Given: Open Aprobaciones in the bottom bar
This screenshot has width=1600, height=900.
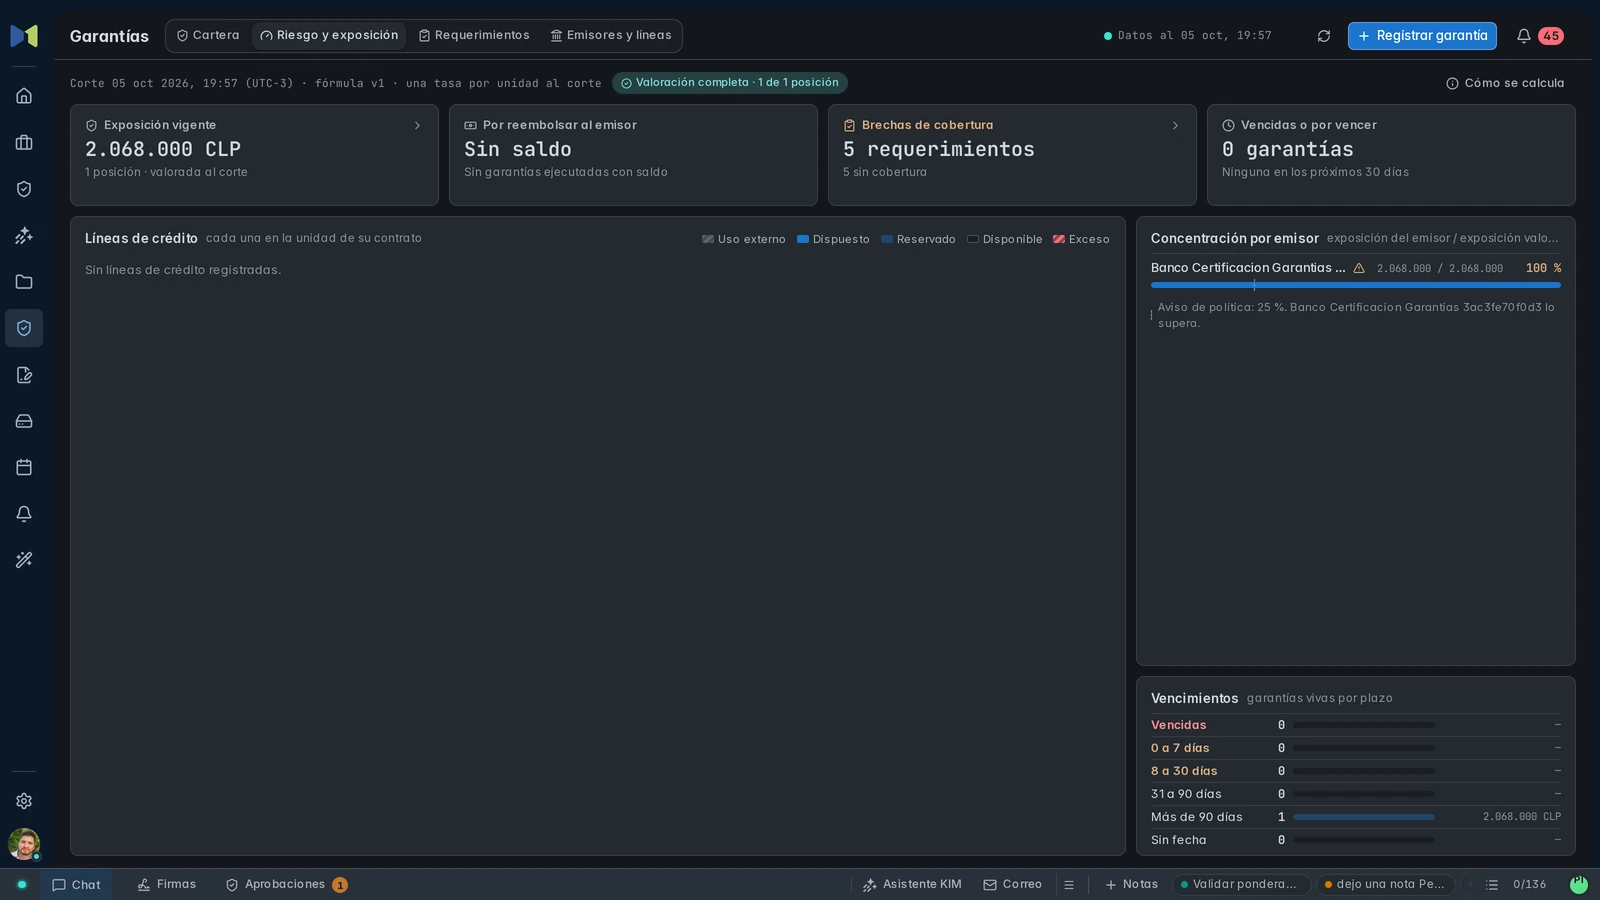Looking at the screenshot, I should 286,885.
